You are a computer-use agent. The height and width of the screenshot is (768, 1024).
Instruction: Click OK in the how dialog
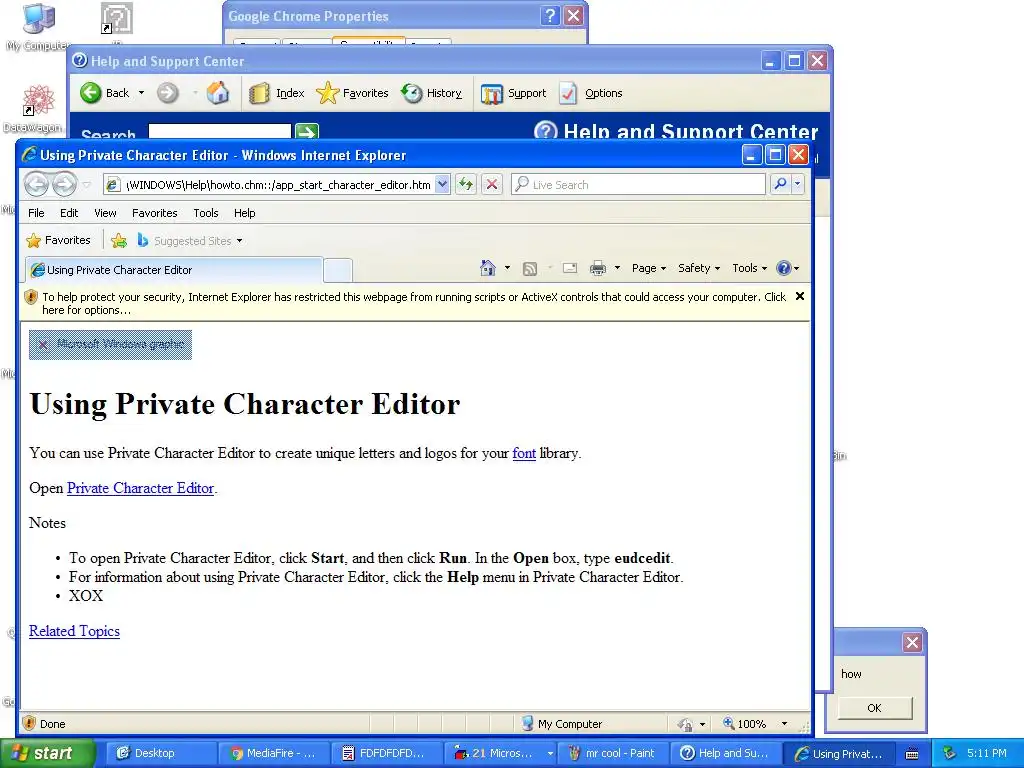click(x=874, y=708)
